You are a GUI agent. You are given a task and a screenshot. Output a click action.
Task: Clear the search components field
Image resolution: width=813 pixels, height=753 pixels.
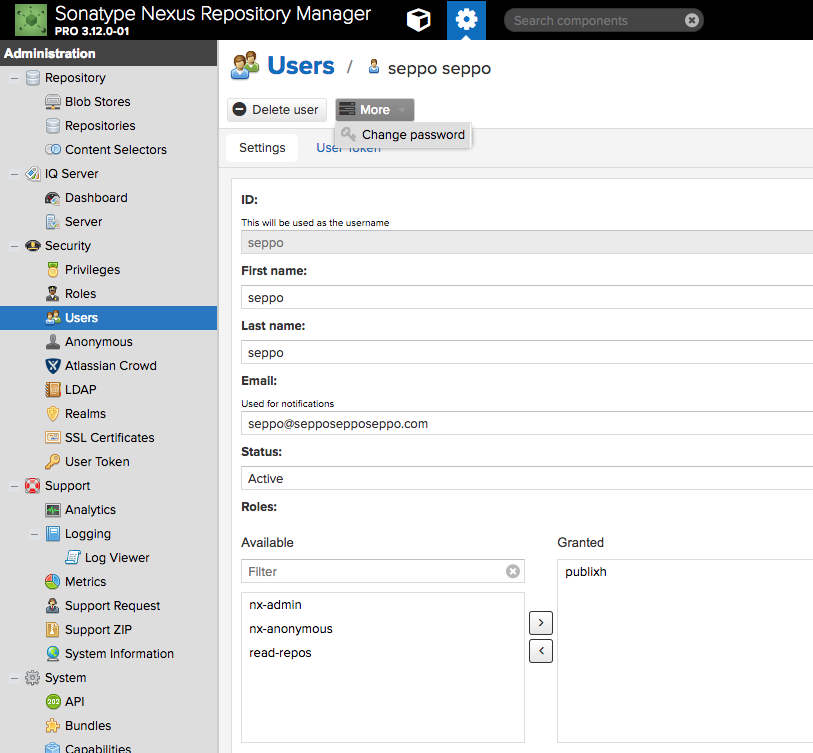click(x=691, y=20)
